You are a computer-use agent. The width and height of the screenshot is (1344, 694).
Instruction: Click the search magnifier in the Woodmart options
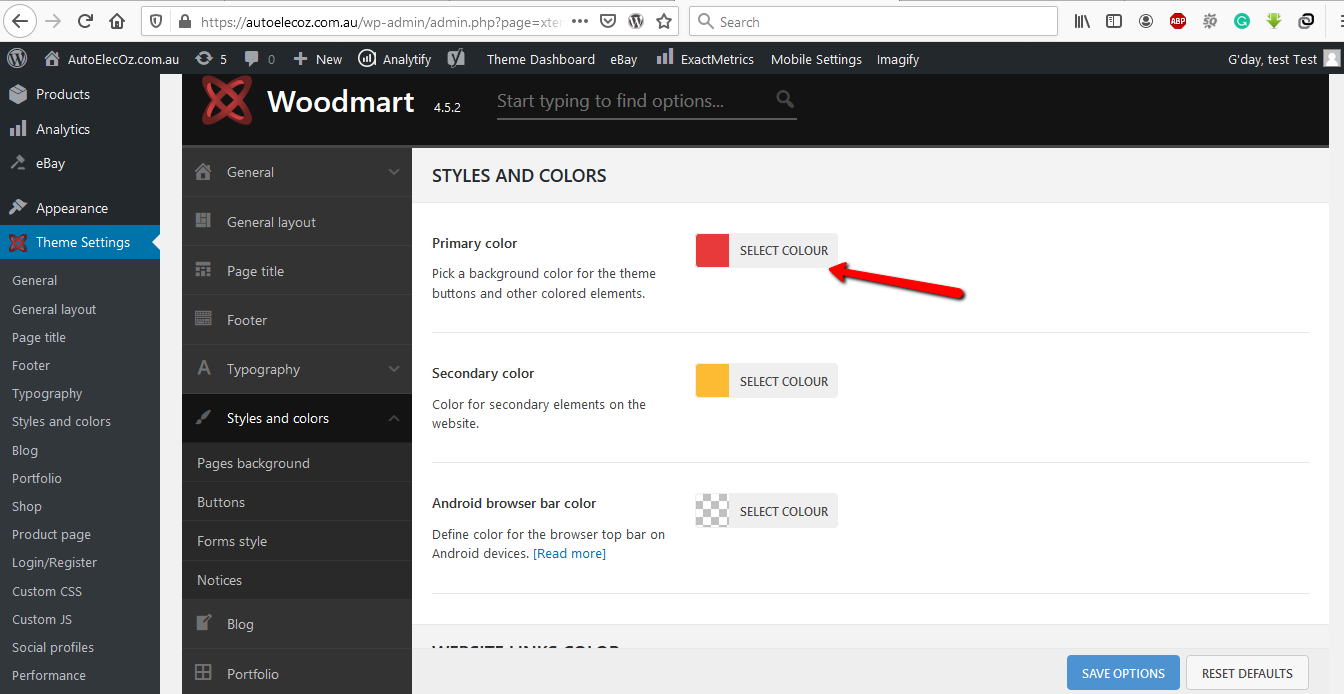pos(785,99)
